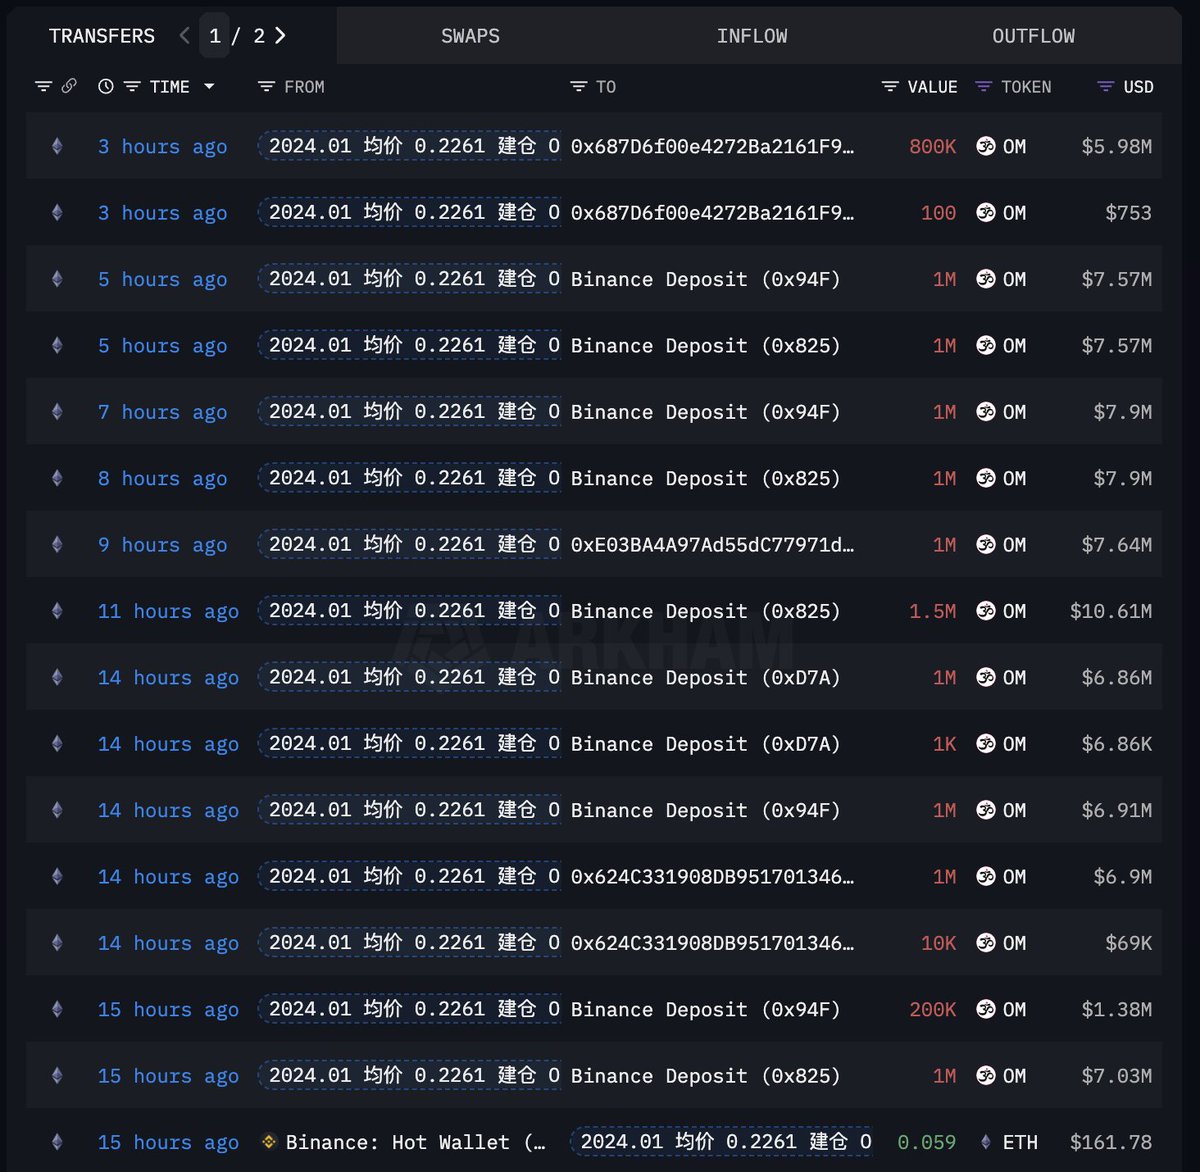Viewport: 1200px width, 1172px height.
Task: Click the FROM label in 800K row
Action: (409, 146)
